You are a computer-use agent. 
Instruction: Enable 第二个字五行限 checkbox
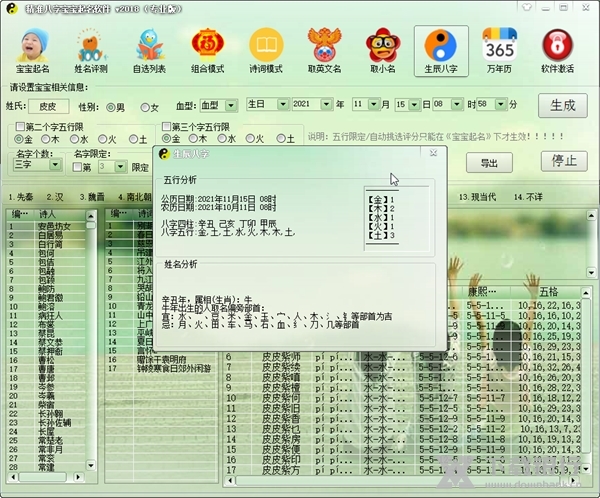20,126
